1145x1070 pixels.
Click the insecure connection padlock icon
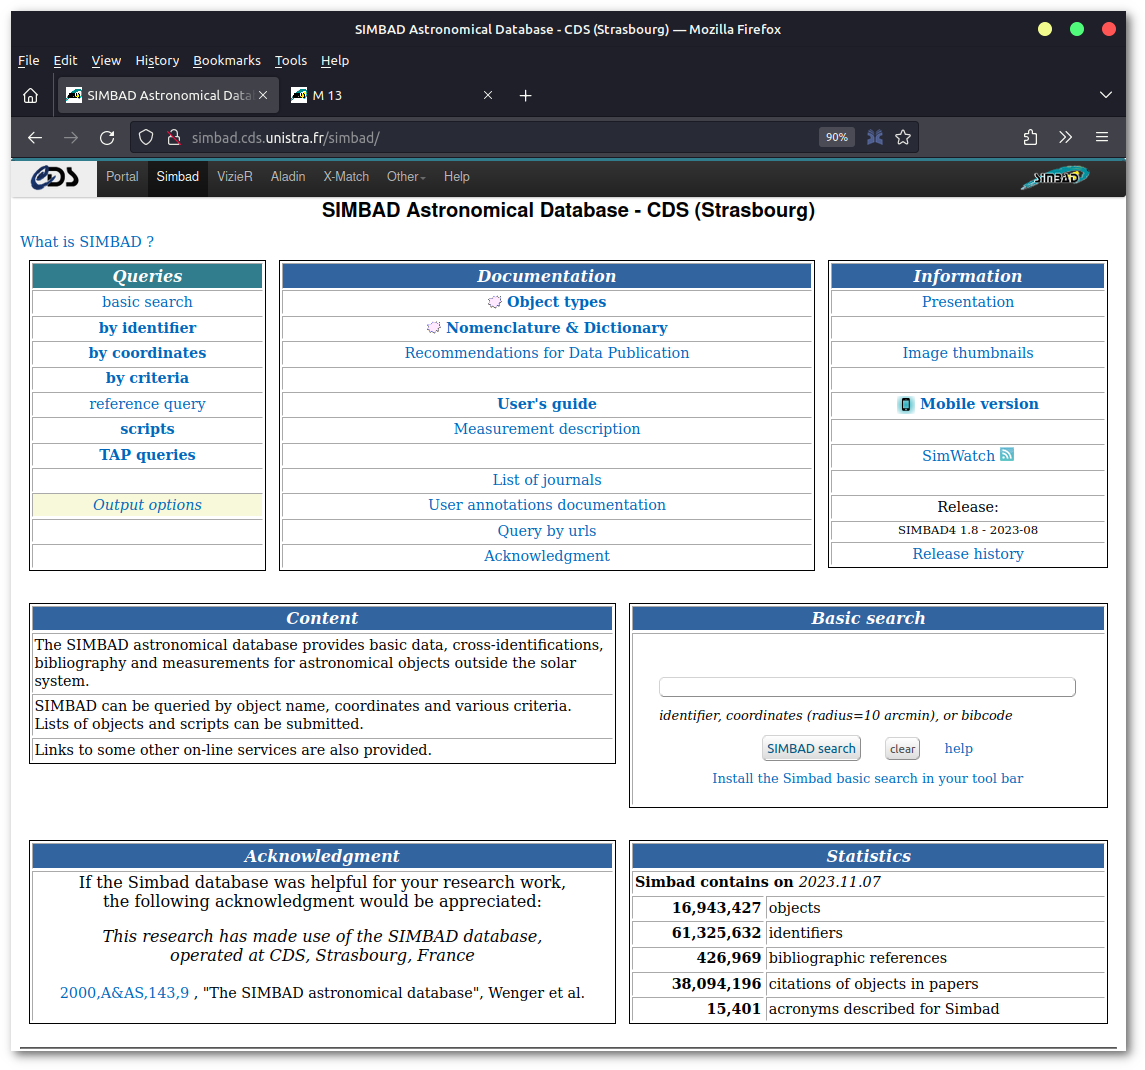click(174, 137)
